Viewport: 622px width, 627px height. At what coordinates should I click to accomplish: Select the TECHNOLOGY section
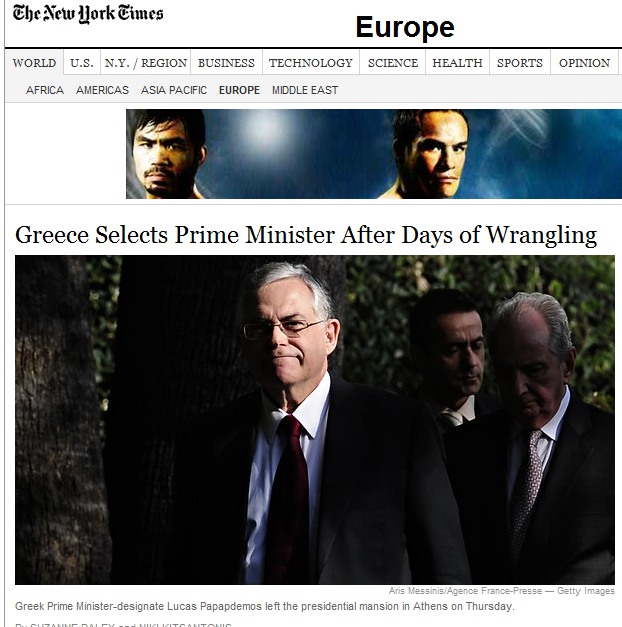[x=311, y=63]
